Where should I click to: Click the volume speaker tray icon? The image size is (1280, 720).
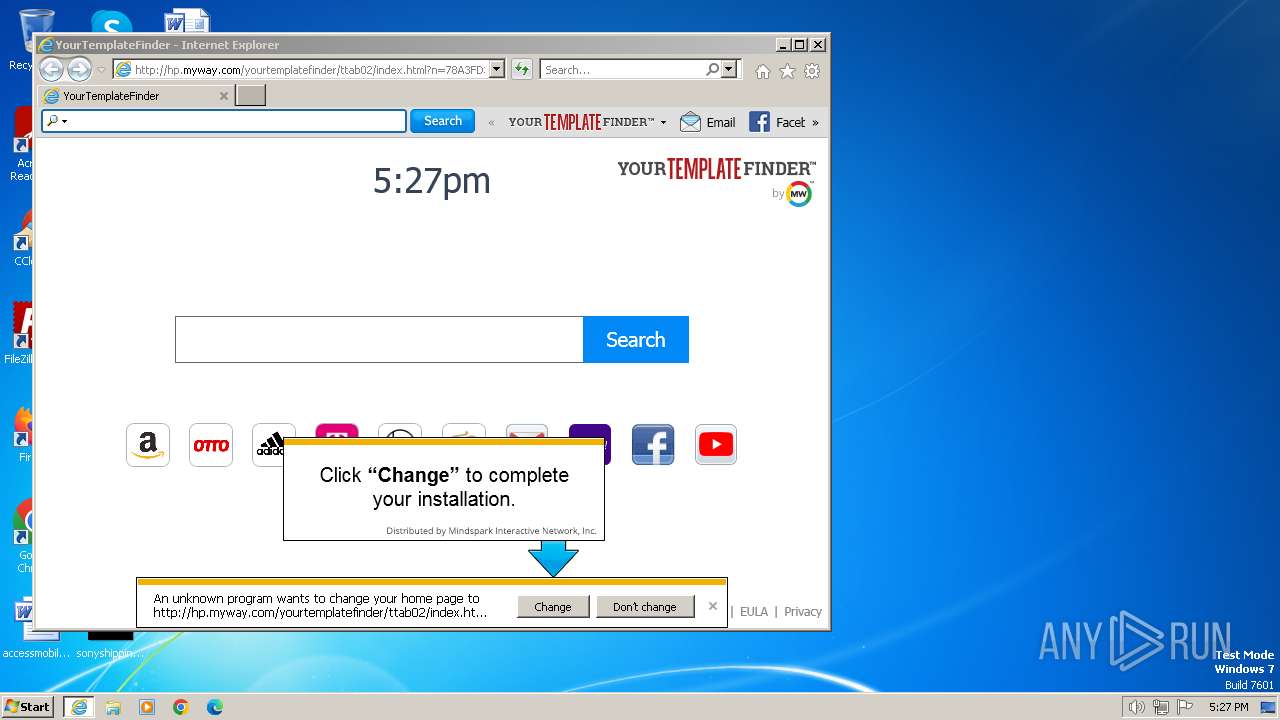pyautogui.click(x=1136, y=707)
